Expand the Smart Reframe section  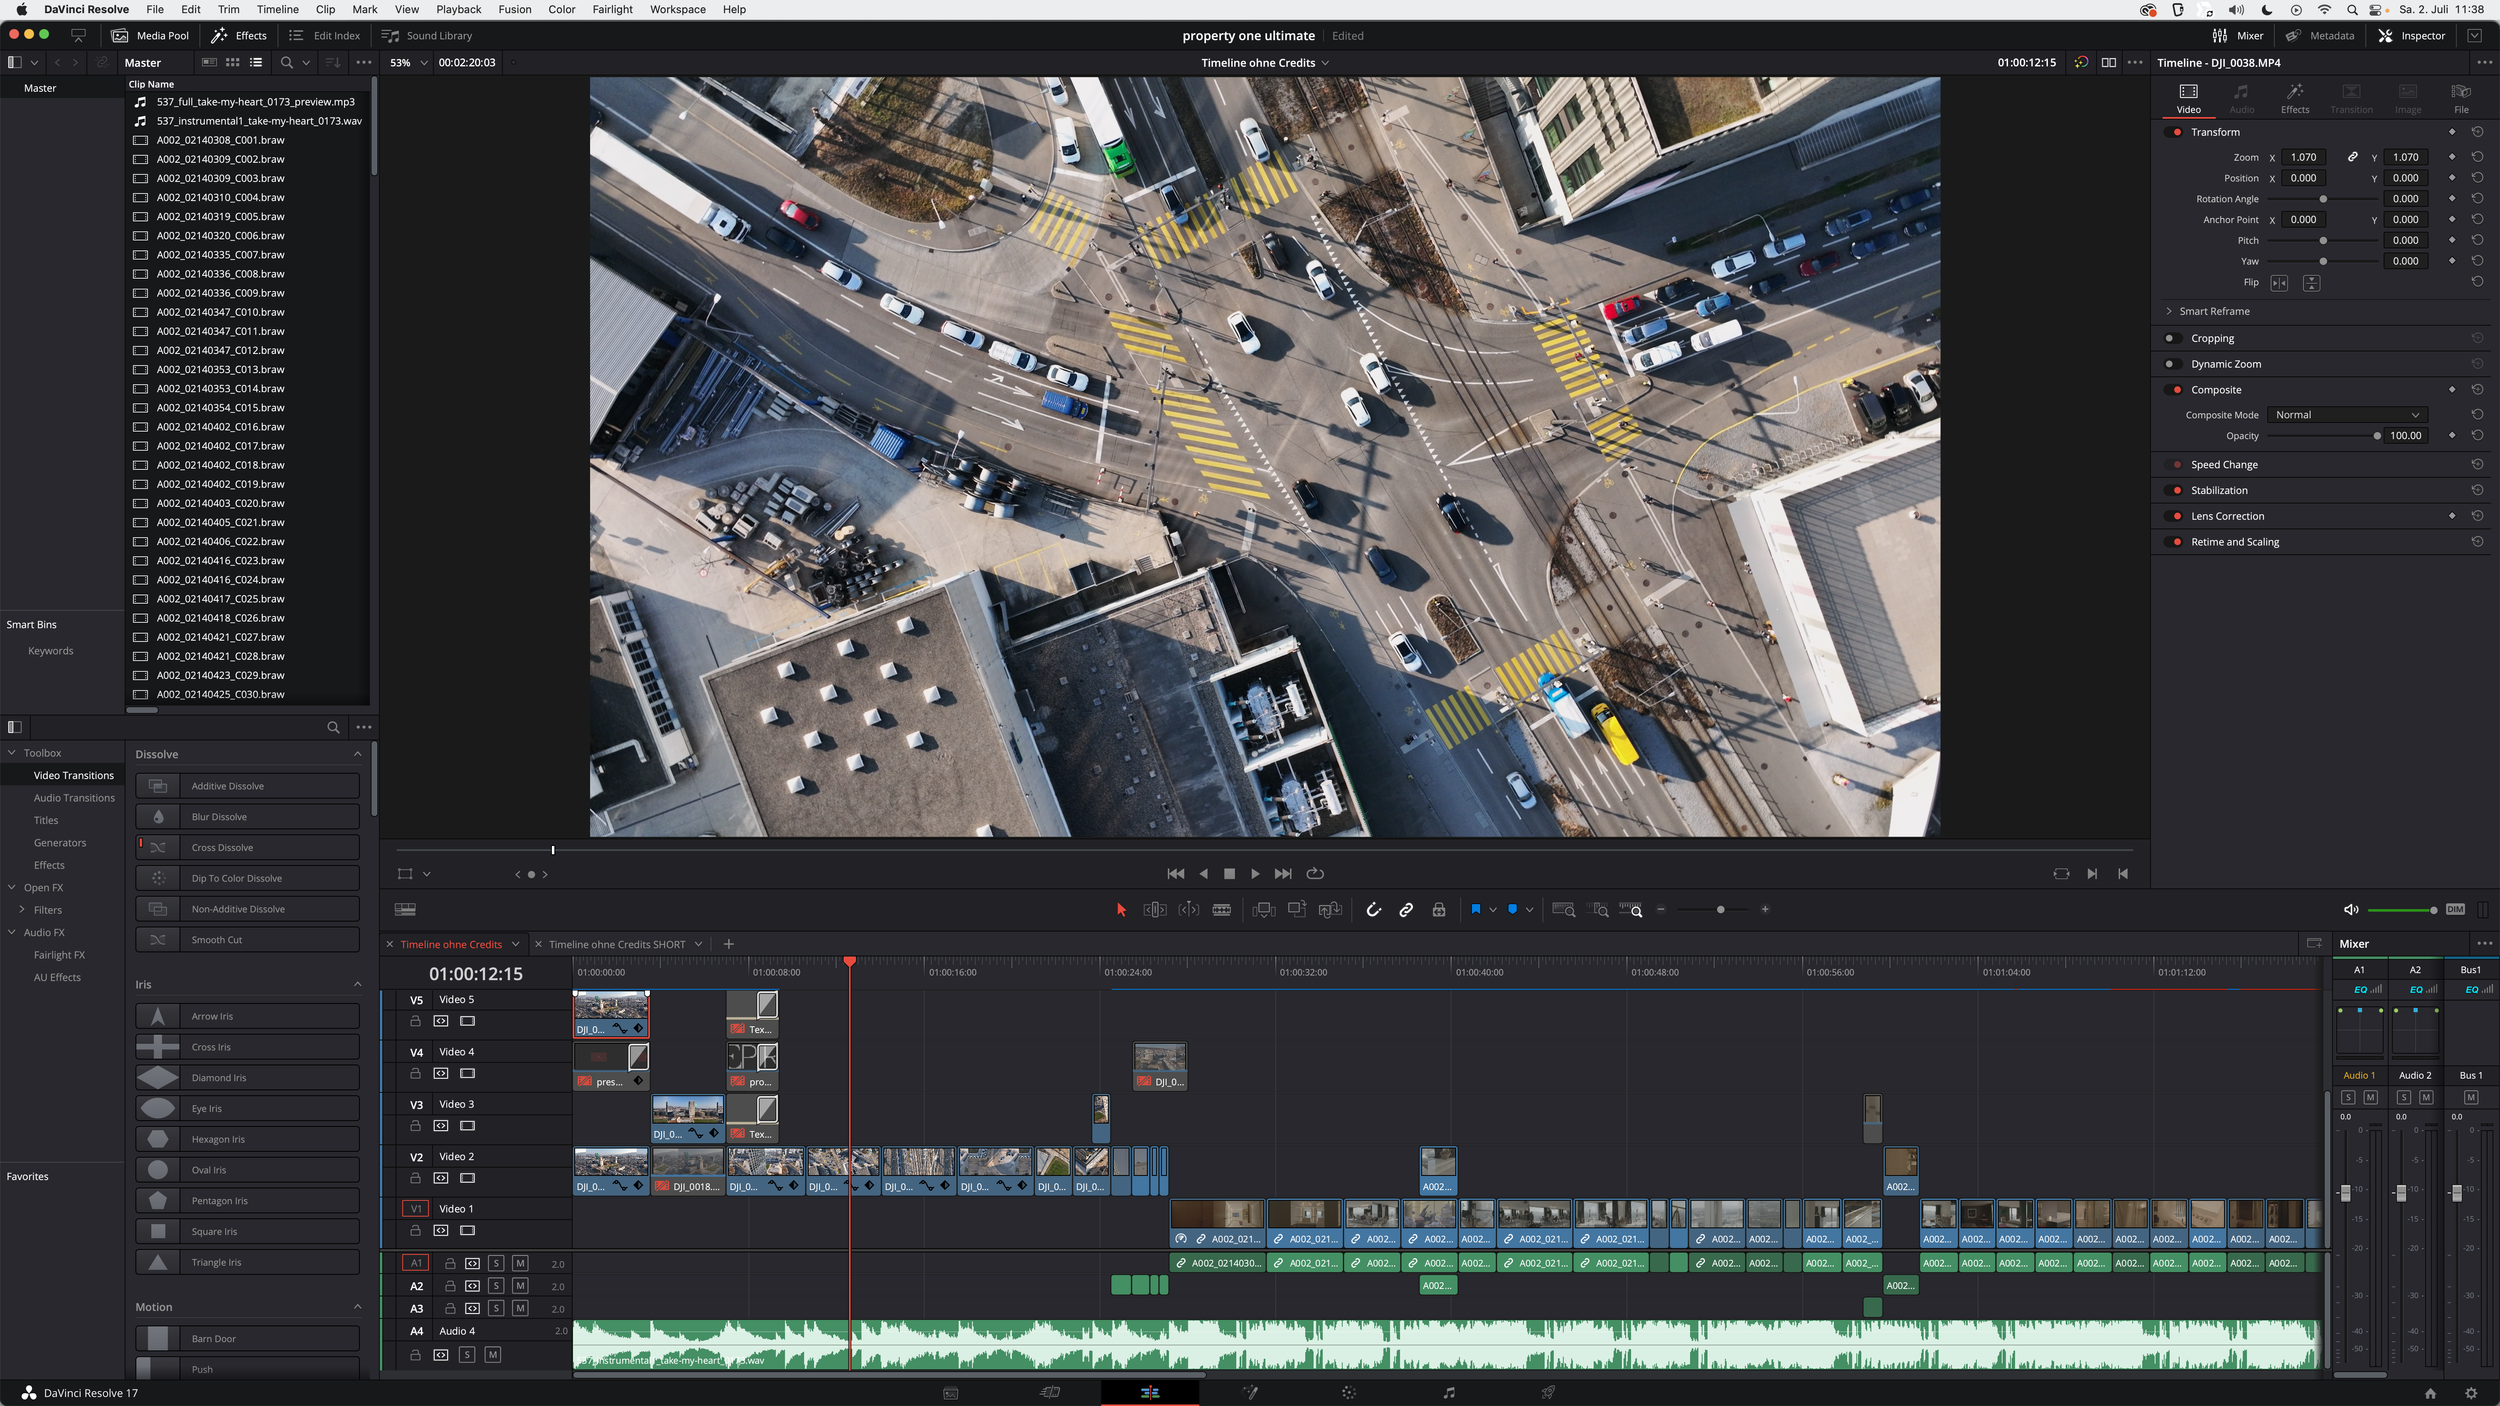point(2169,312)
